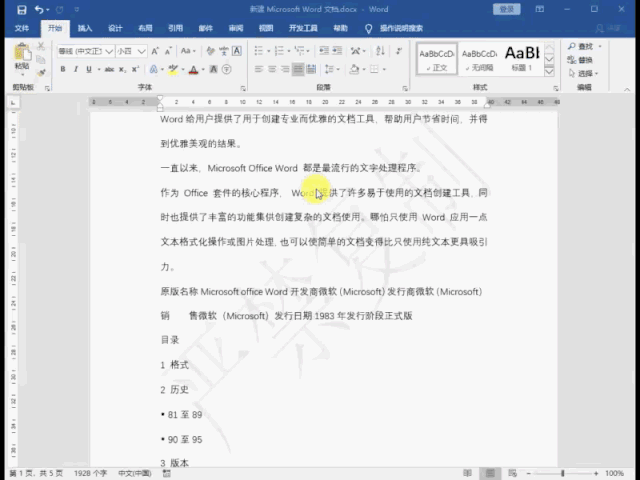Screen dimensions: 640x480
Task: Open the underline style dropdown arrow
Action: pos(98,69)
